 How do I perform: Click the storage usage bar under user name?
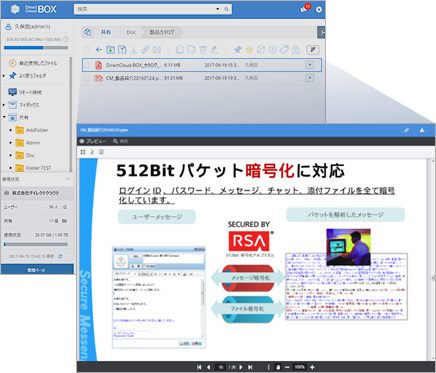coord(36,48)
